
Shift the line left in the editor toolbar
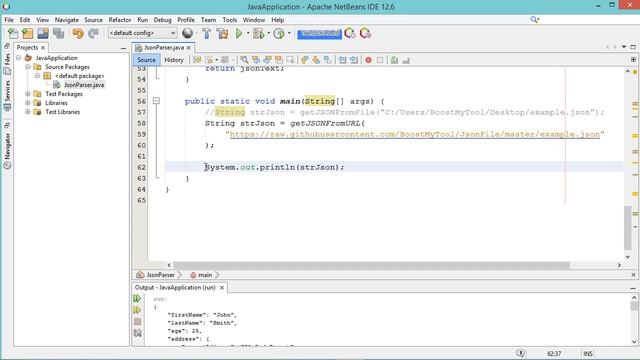(x=342, y=60)
